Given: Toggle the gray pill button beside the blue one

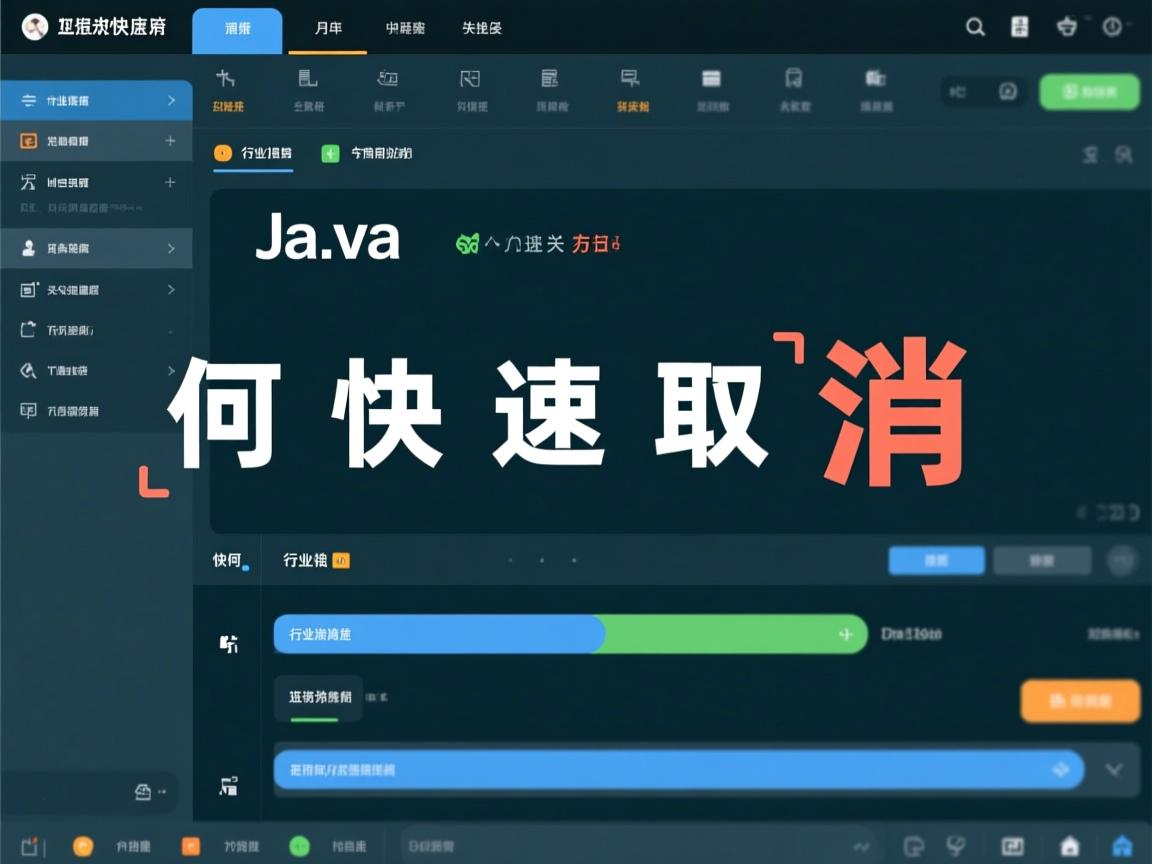Looking at the screenshot, I should point(1042,561).
